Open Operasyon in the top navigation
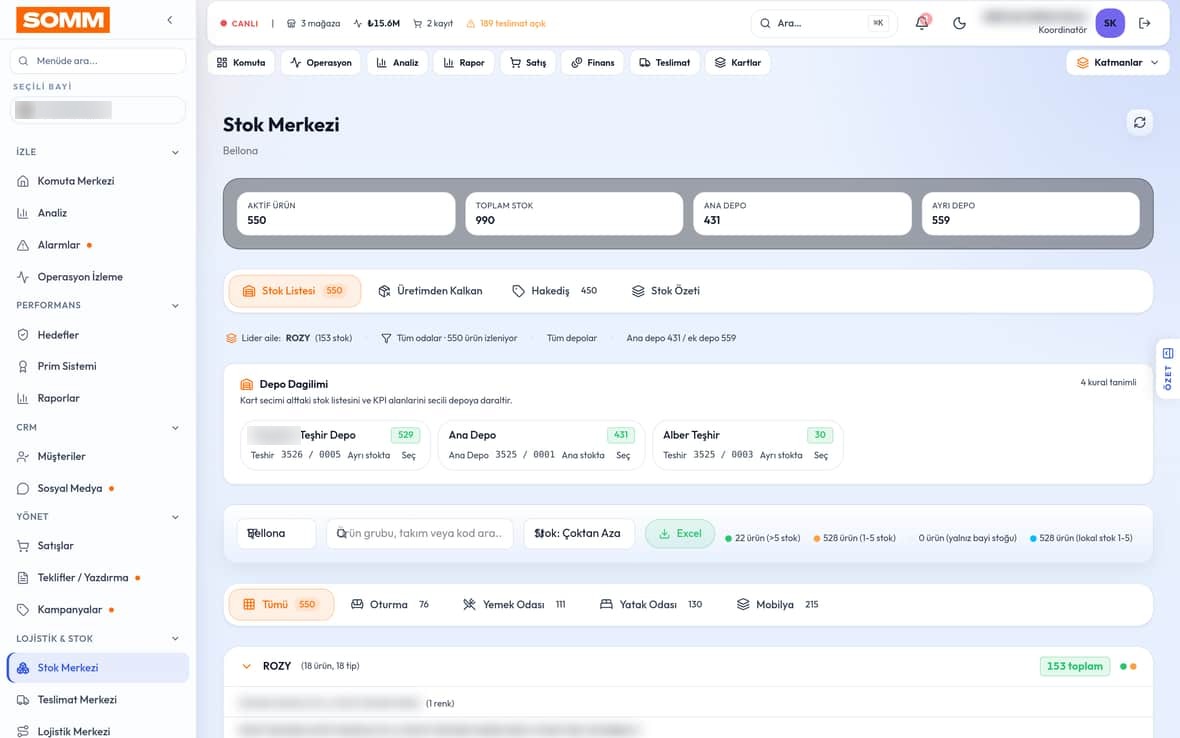Image resolution: width=1180 pixels, height=738 pixels. tap(321, 62)
